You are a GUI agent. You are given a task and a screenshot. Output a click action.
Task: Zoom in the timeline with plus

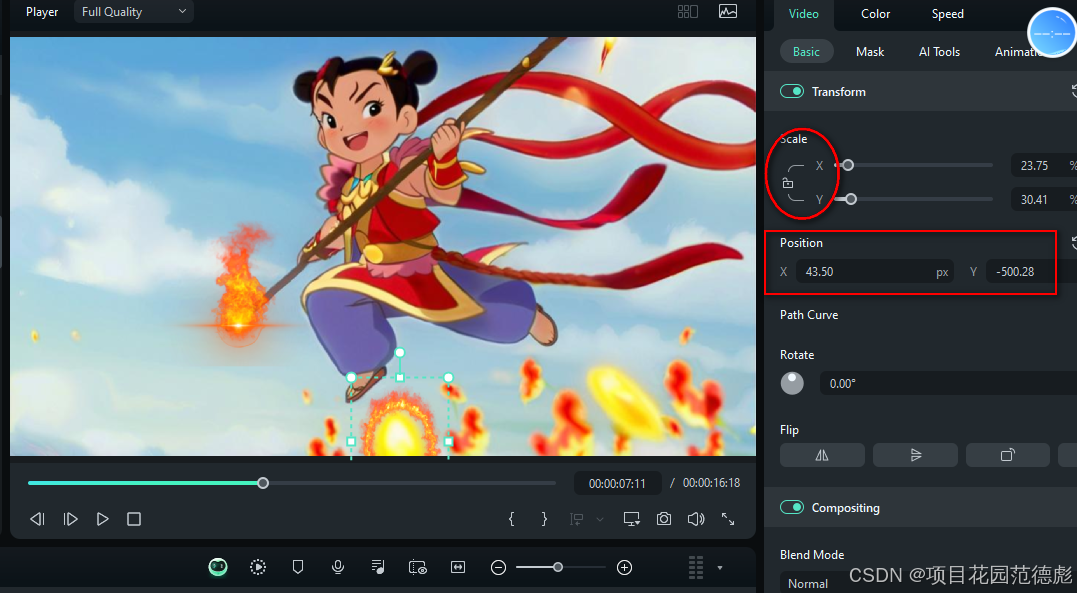pyautogui.click(x=624, y=567)
